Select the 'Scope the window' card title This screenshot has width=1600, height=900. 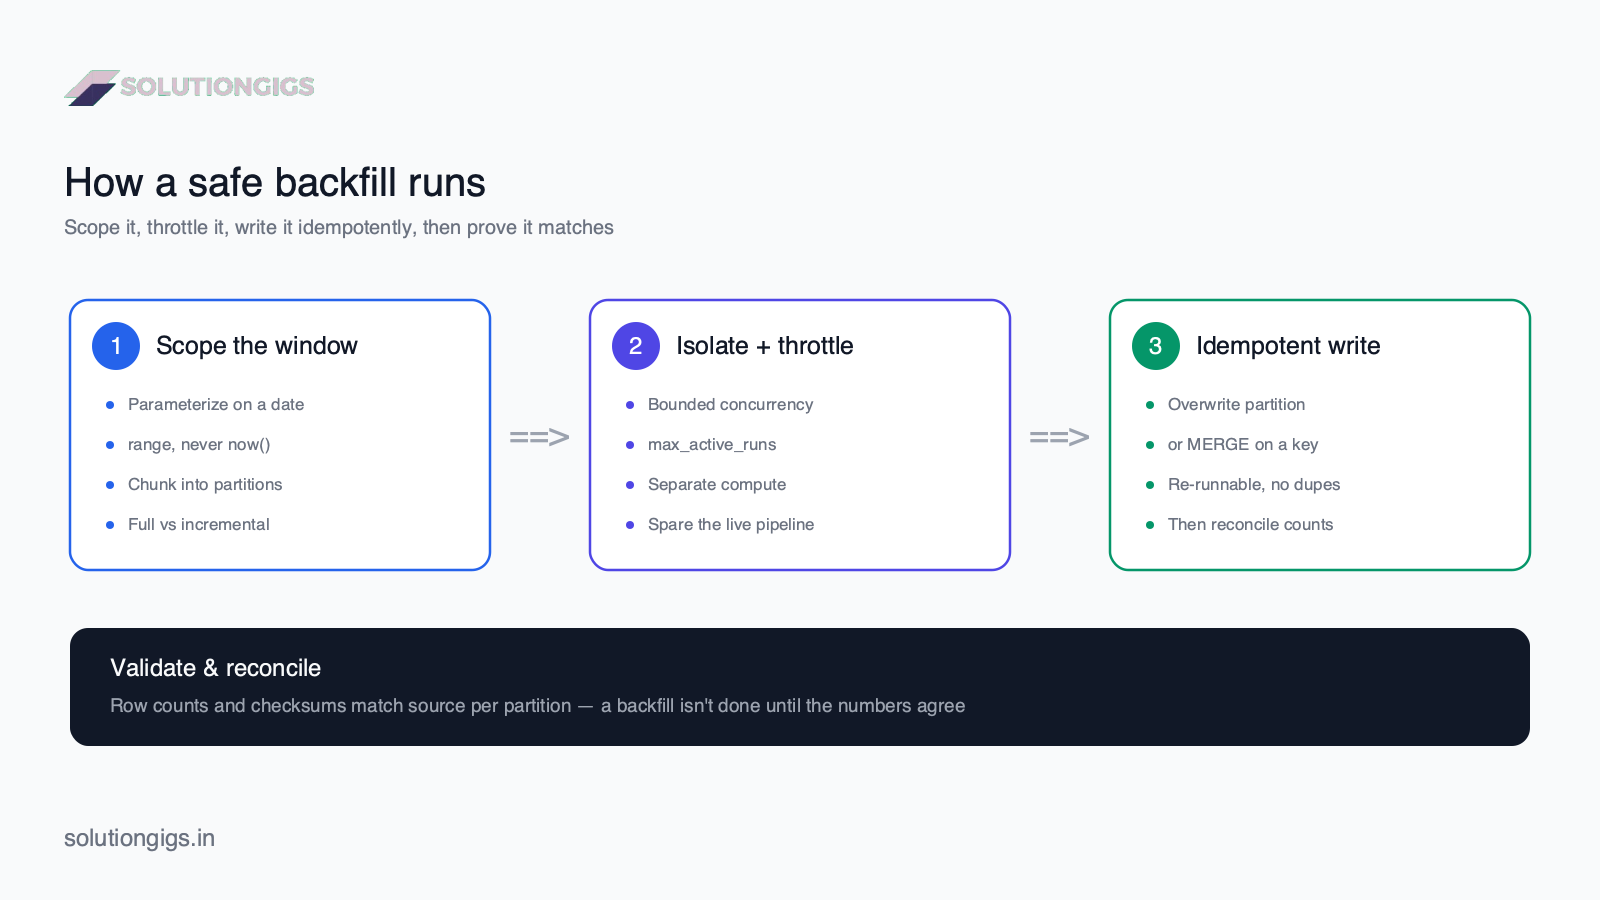coord(257,346)
